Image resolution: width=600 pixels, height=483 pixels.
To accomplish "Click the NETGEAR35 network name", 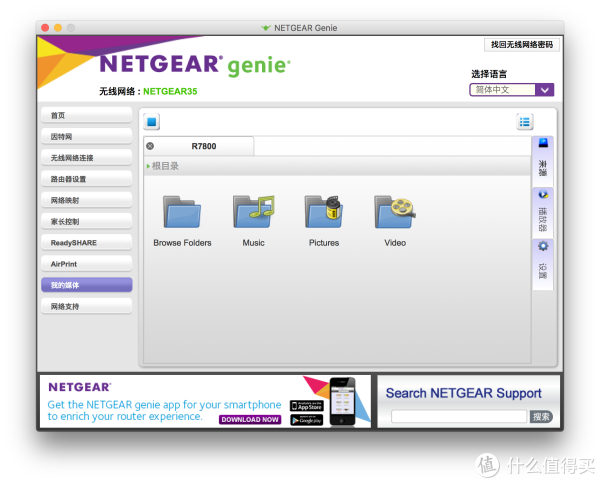I will pos(170,91).
